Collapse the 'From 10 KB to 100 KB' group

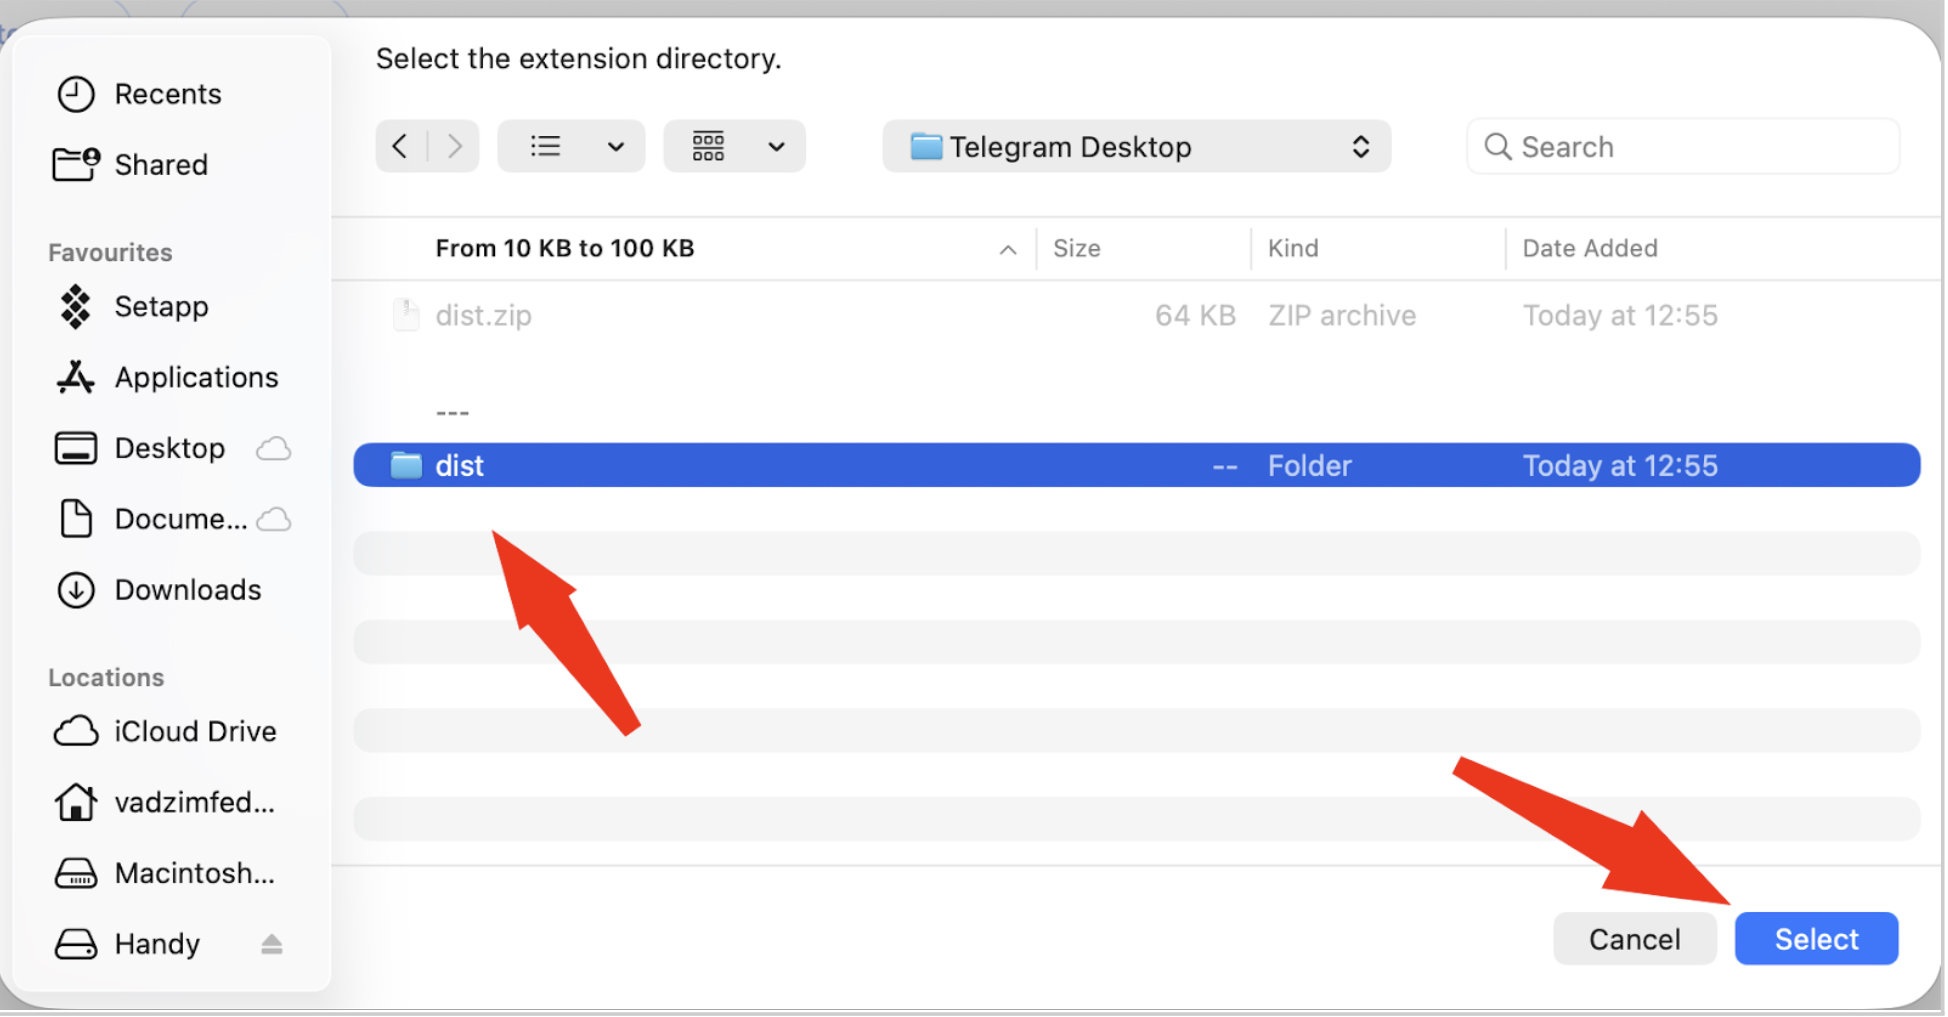click(1008, 249)
